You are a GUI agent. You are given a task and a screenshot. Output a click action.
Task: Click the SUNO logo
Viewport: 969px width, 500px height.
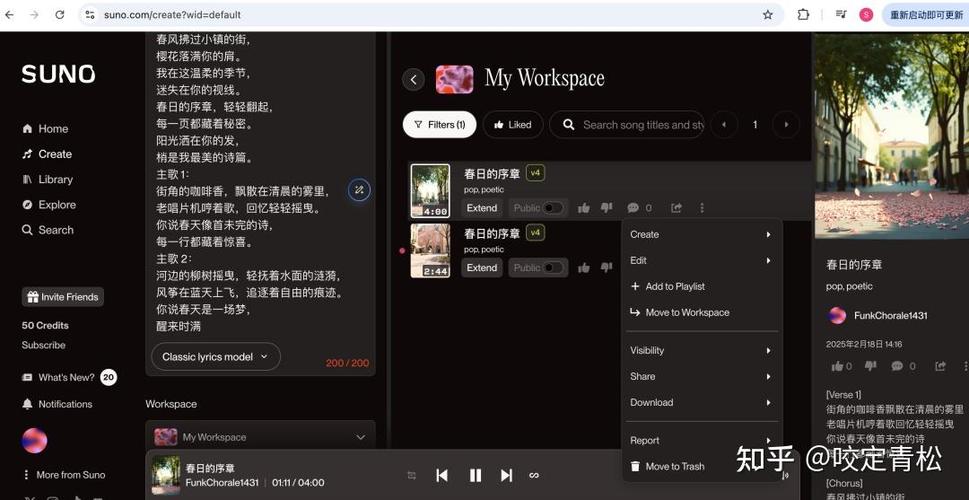[58, 74]
